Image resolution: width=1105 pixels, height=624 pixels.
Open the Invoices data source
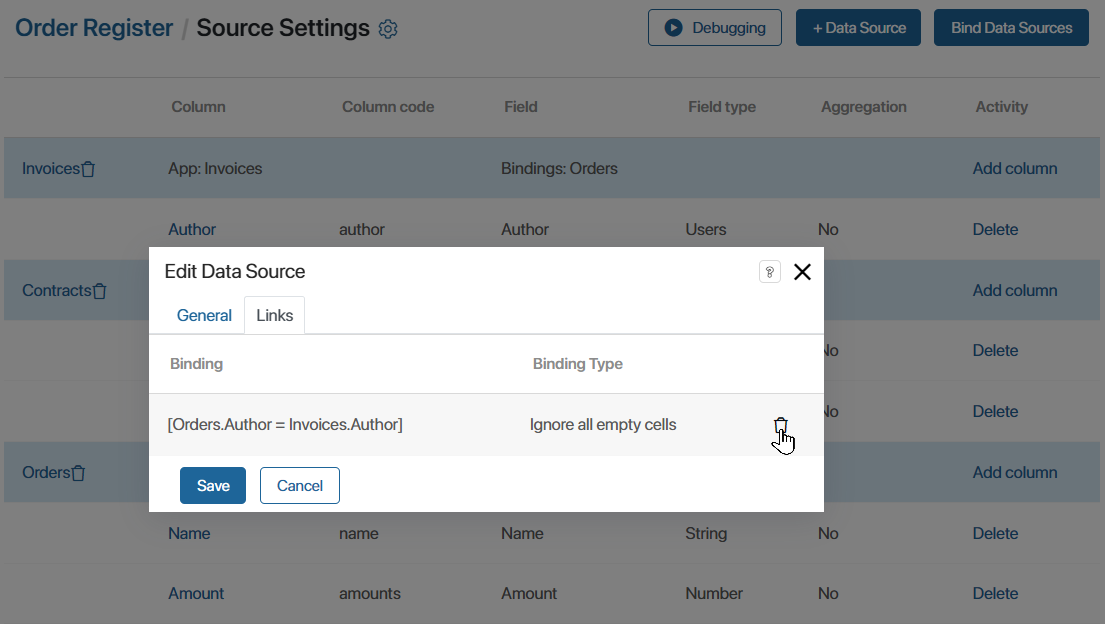(51, 169)
